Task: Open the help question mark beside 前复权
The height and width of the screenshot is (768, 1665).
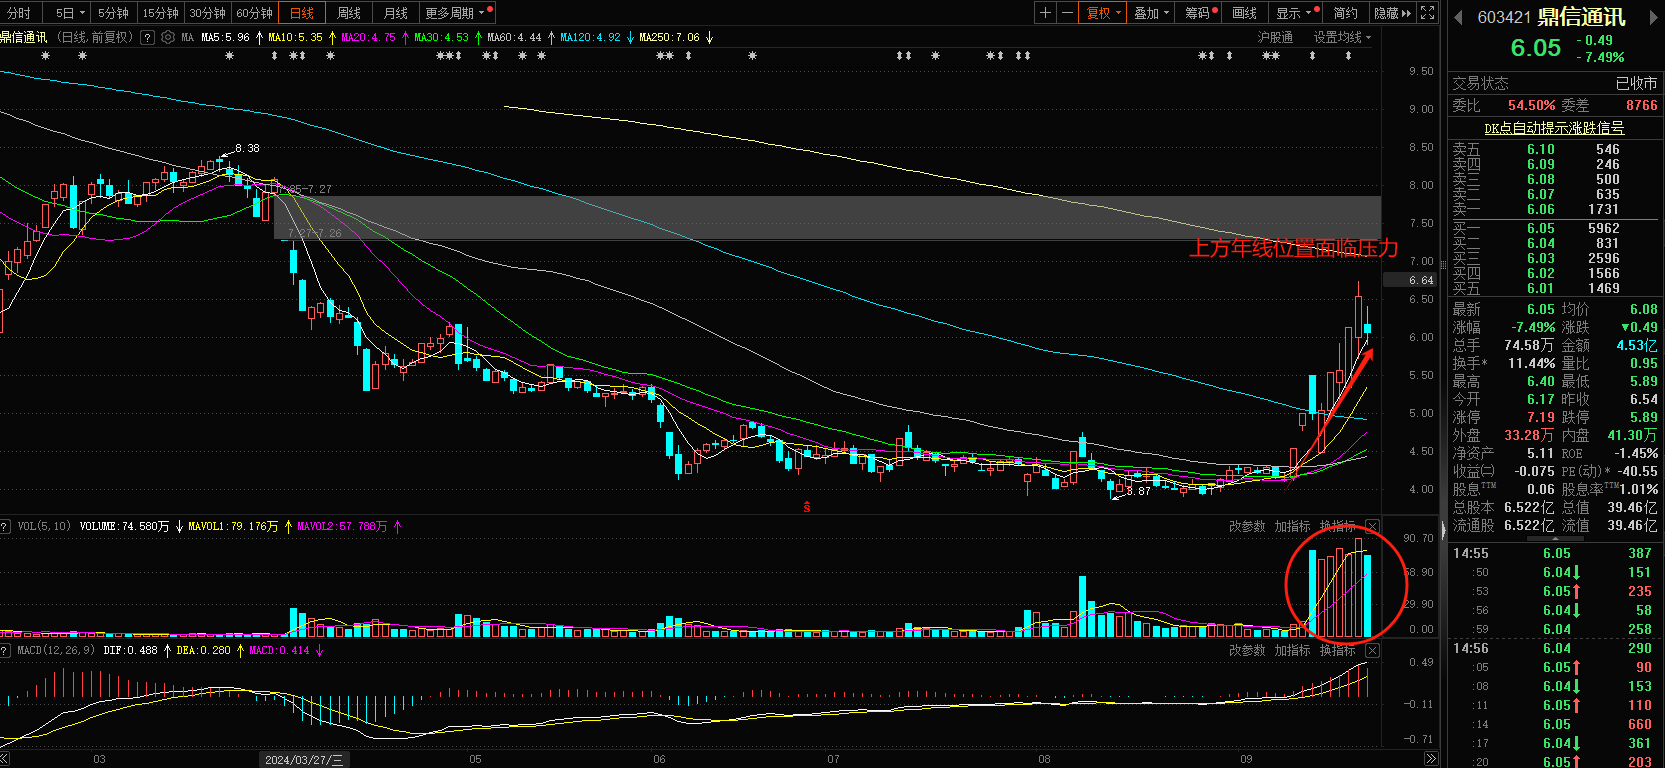Action: pos(148,37)
